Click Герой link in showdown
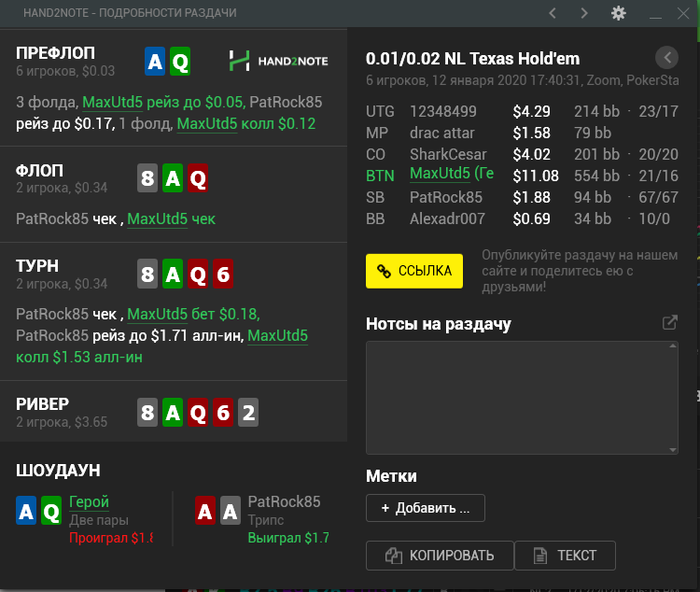The image size is (700, 592). 89,502
